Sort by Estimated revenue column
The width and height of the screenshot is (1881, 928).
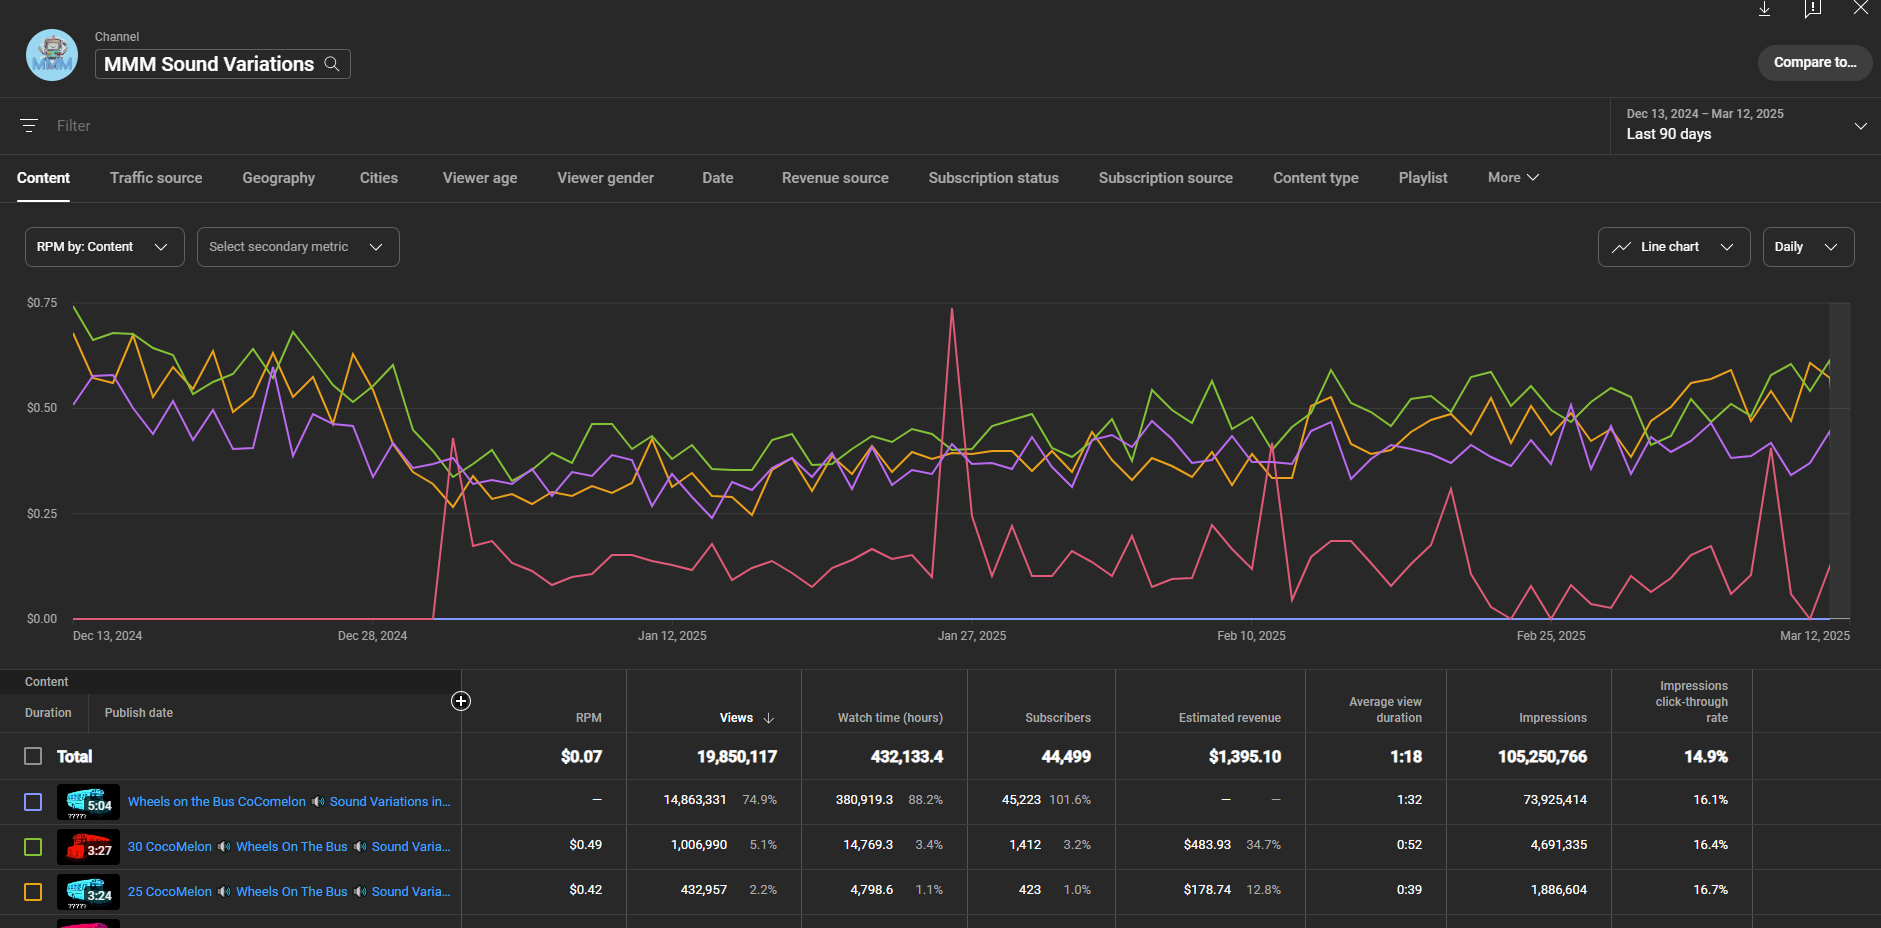pyautogui.click(x=1229, y=718)
